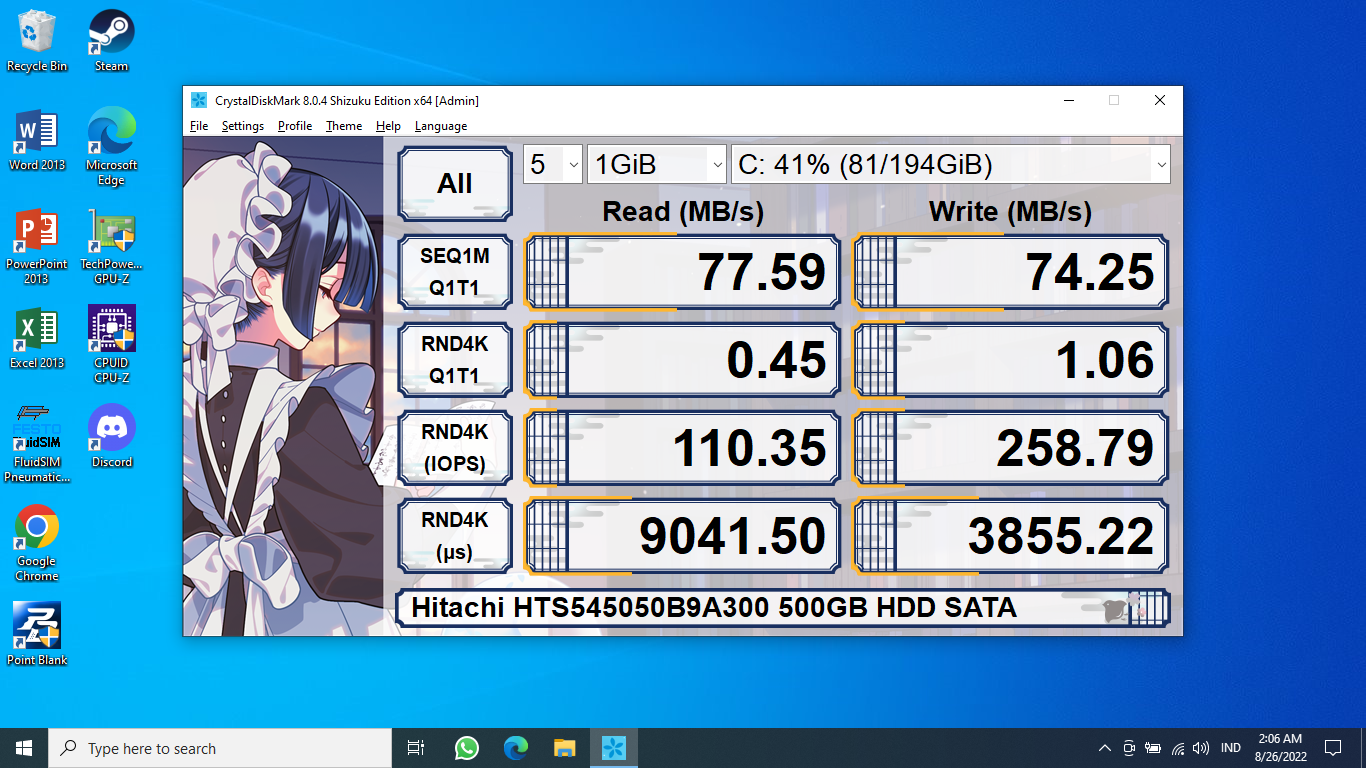Viewport: 1366px width, 768px height.
Task: Close the CrystalDiskMark window
Action: pos(1160,100)
